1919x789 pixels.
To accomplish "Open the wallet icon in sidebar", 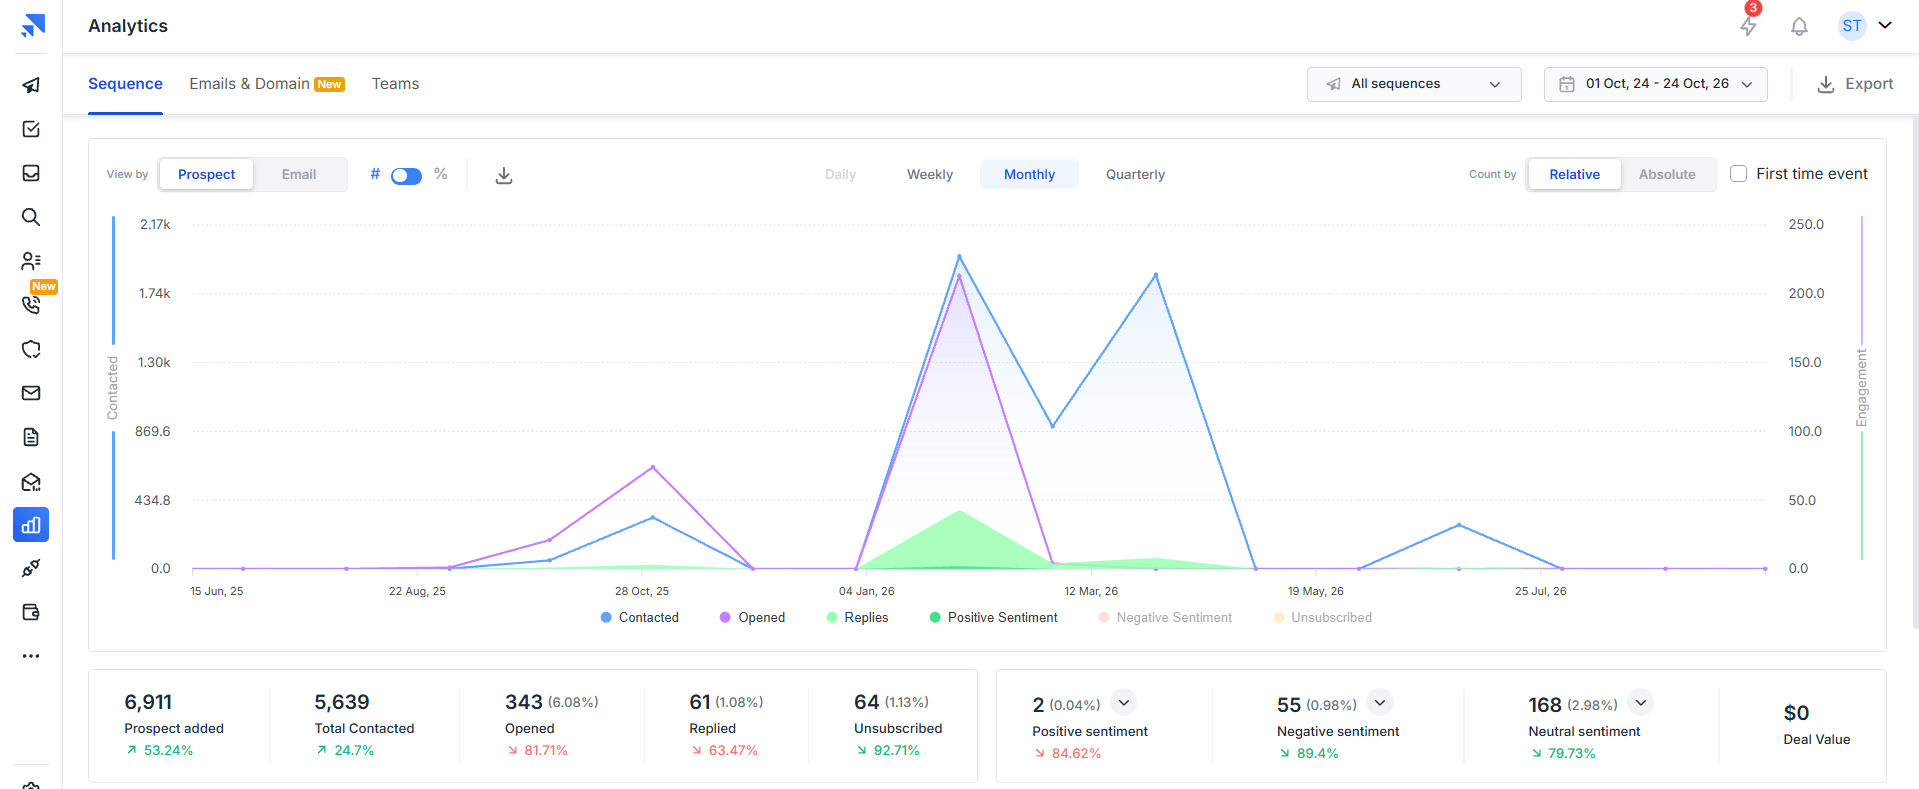I will pyautogui.click(x=31, y=612).
